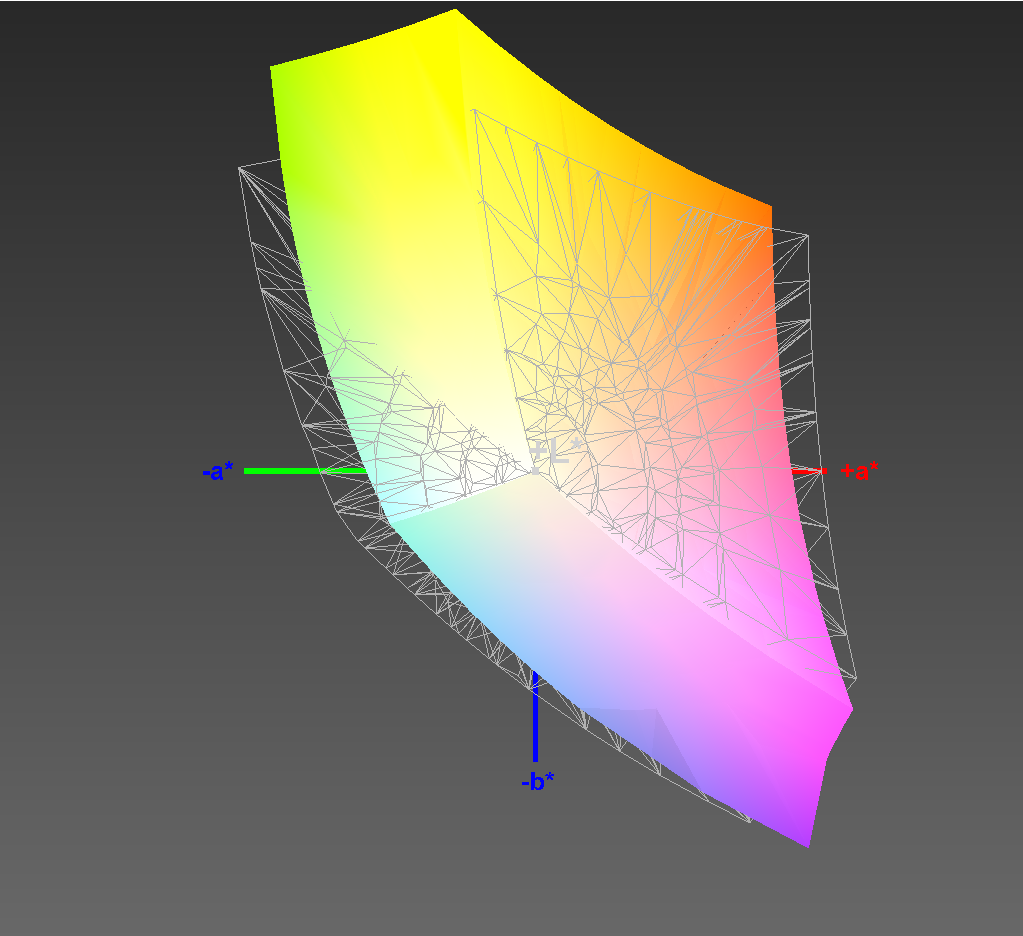Click the -a* axis label
The image size is (1023, 936).
coord(218,471)
